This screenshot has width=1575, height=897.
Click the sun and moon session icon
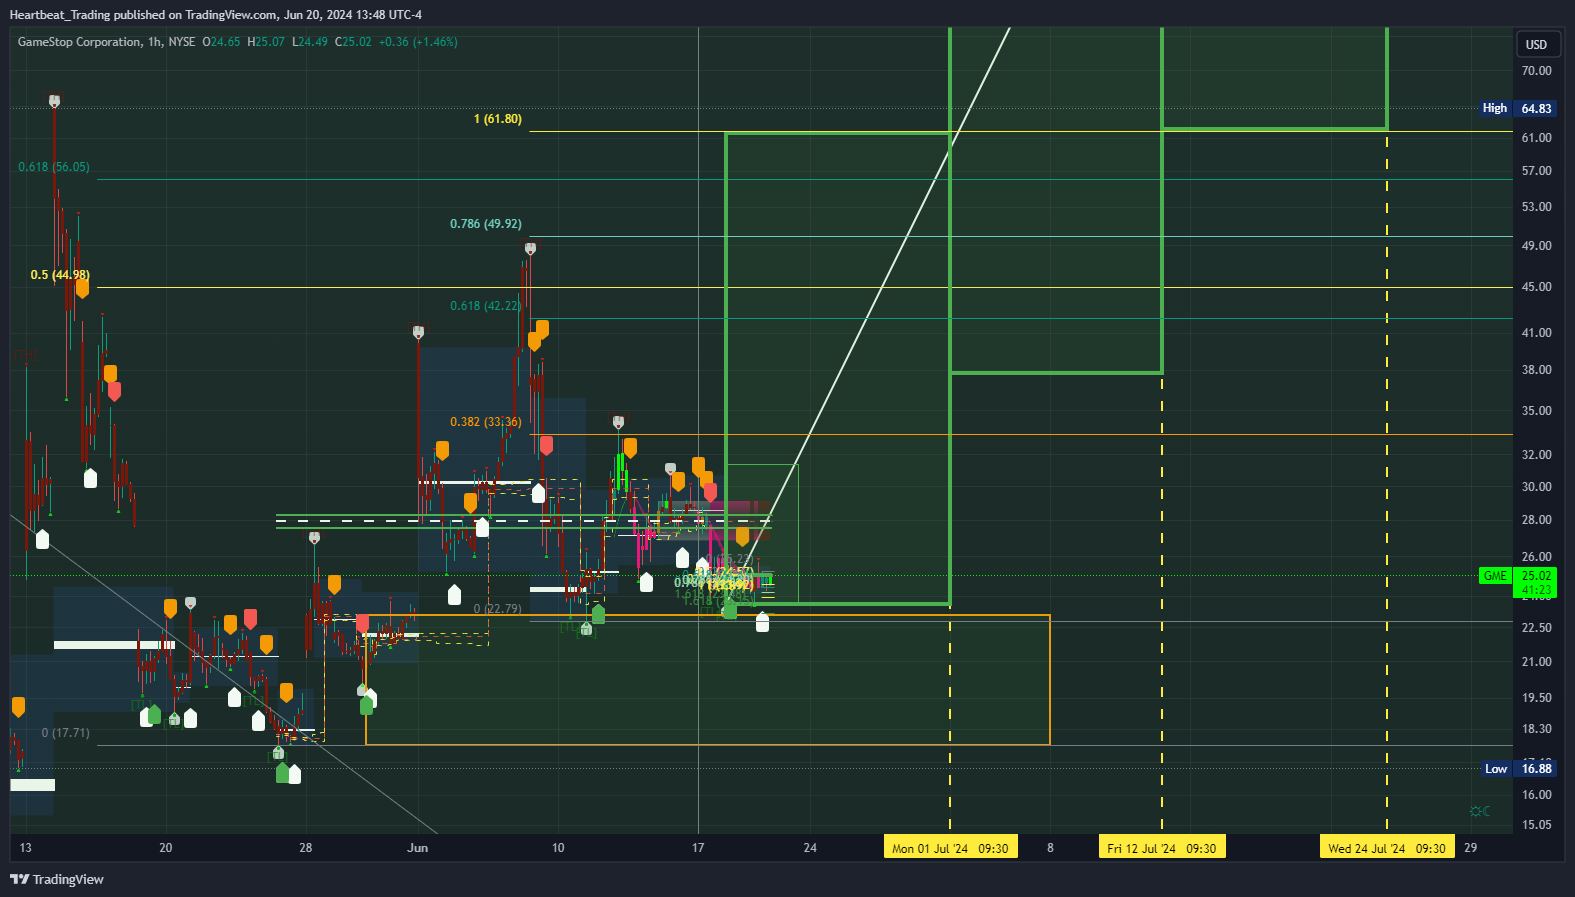click(x=1480, y=811)
